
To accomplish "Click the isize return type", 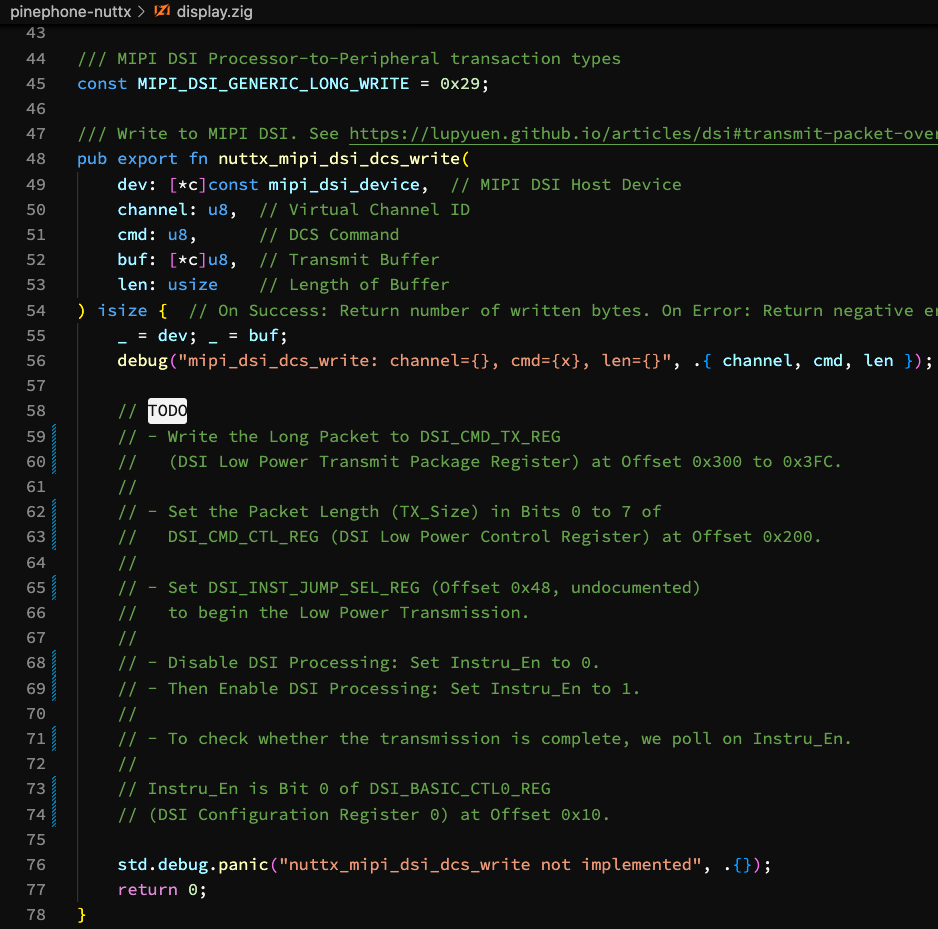I will [122, 311].
